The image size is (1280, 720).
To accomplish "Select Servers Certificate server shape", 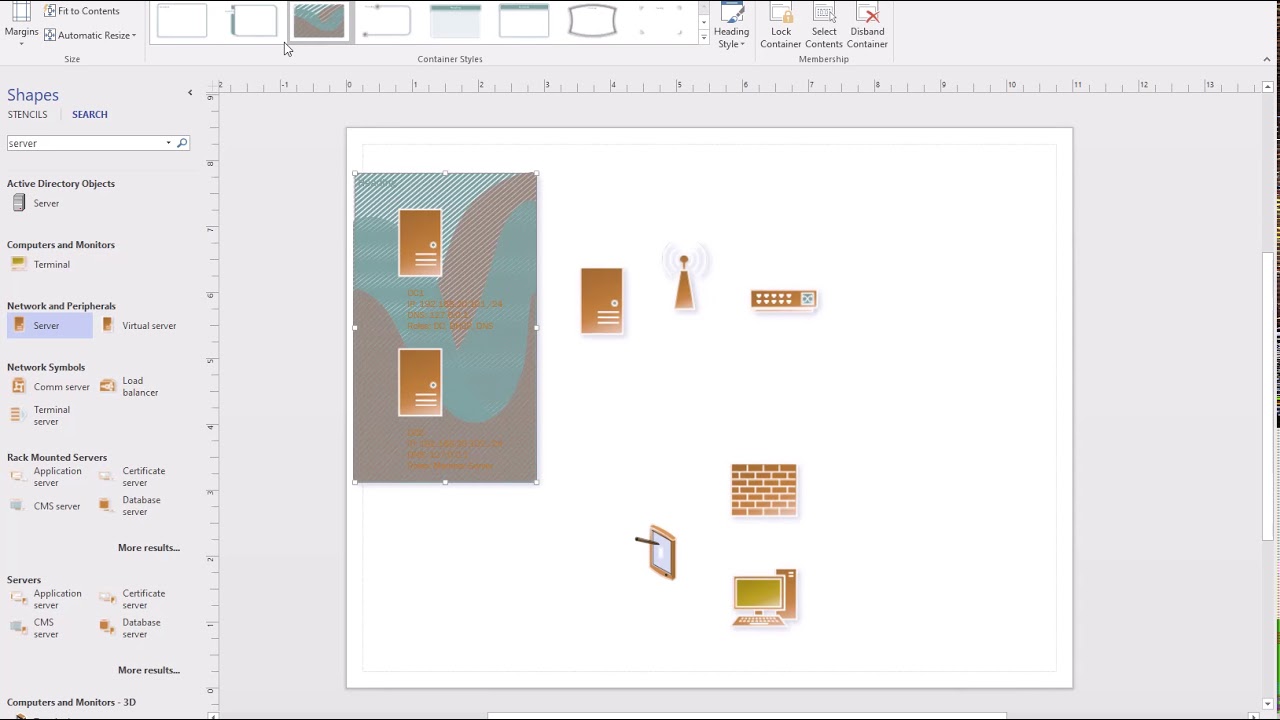I will 133,599.
